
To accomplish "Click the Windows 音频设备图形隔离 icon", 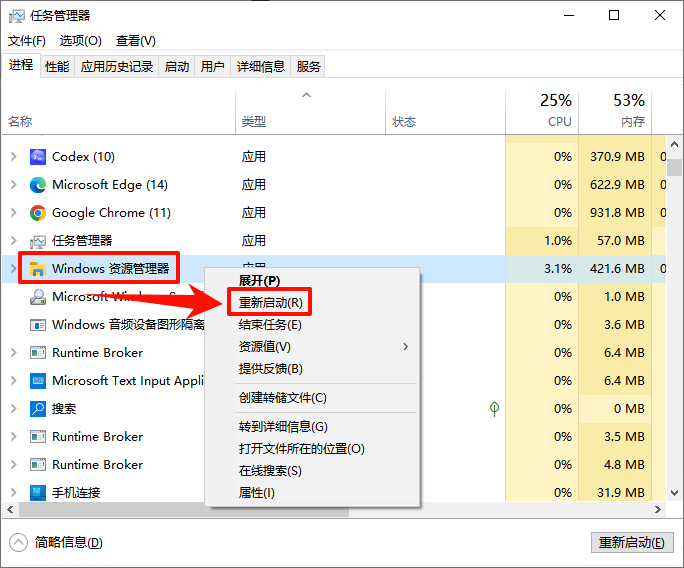I will coord(38,325).
